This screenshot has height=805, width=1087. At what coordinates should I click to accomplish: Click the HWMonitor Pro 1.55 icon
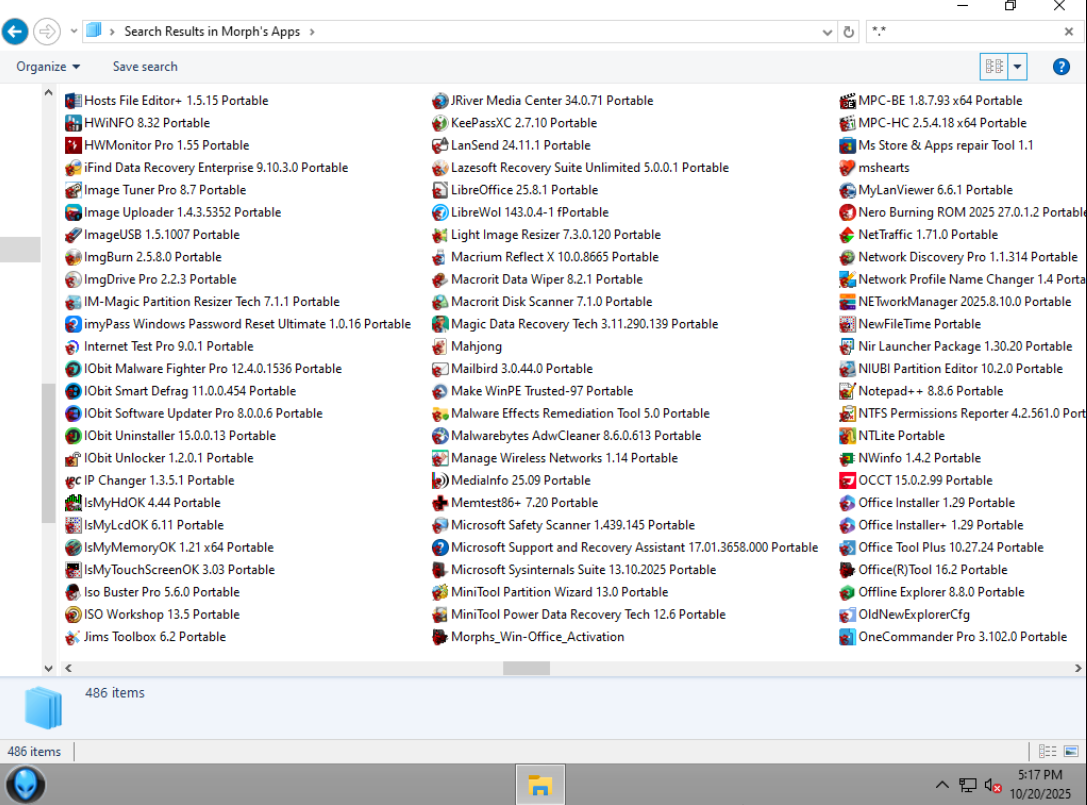coord(73,145)
